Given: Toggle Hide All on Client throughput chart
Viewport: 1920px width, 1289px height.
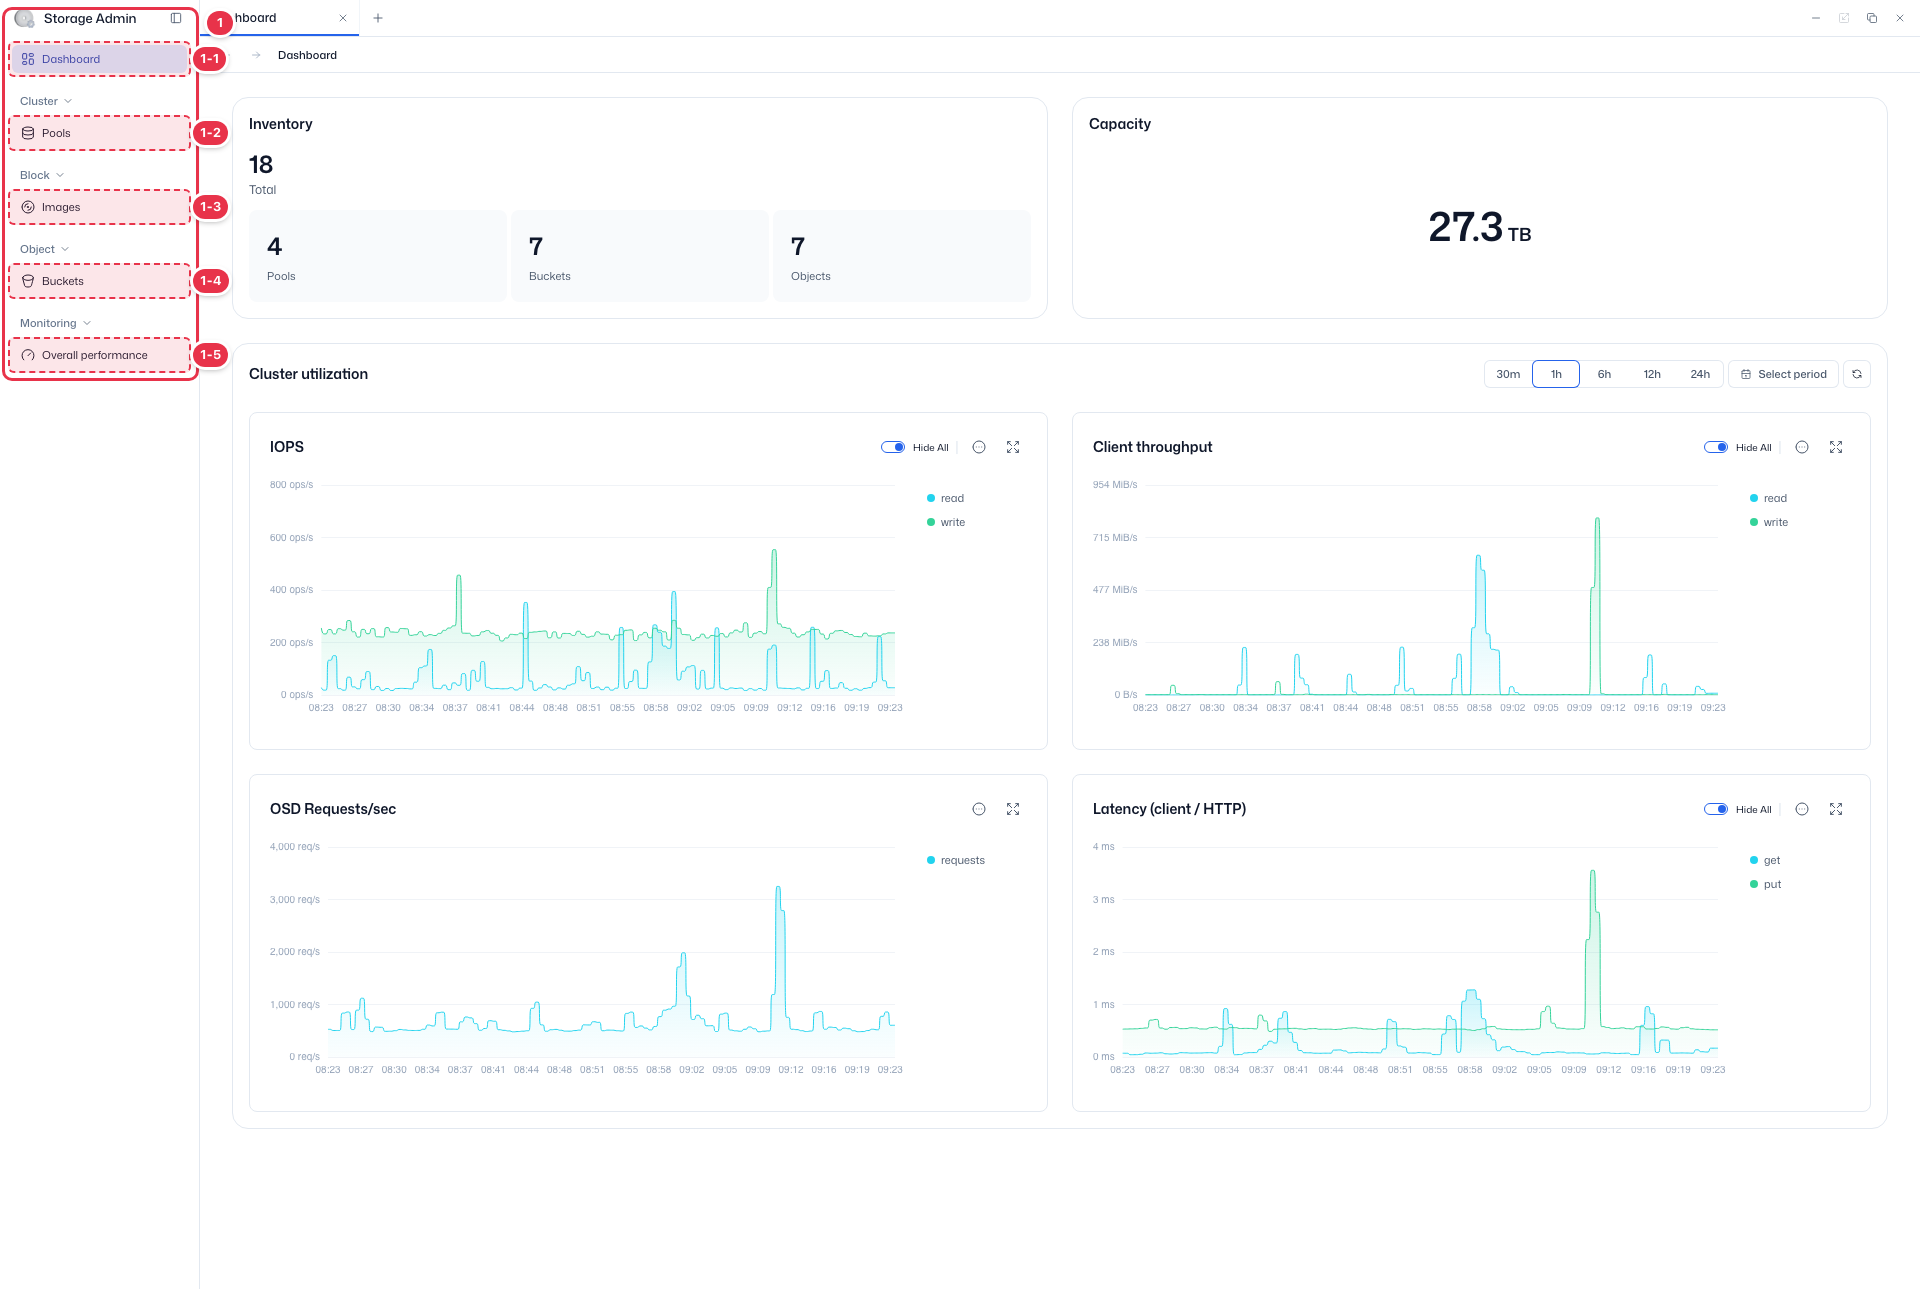Looking at the screenshot, I should [1716, 447].
